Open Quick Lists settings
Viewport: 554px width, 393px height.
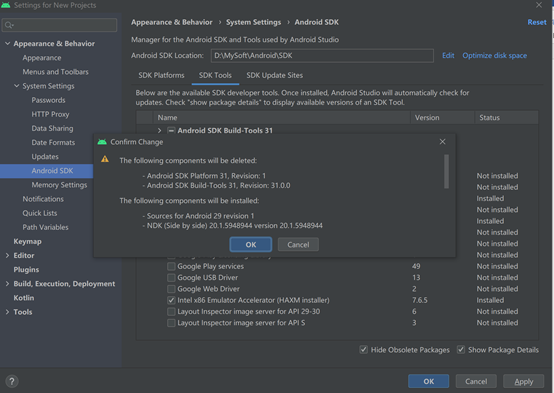click(40, 213)
